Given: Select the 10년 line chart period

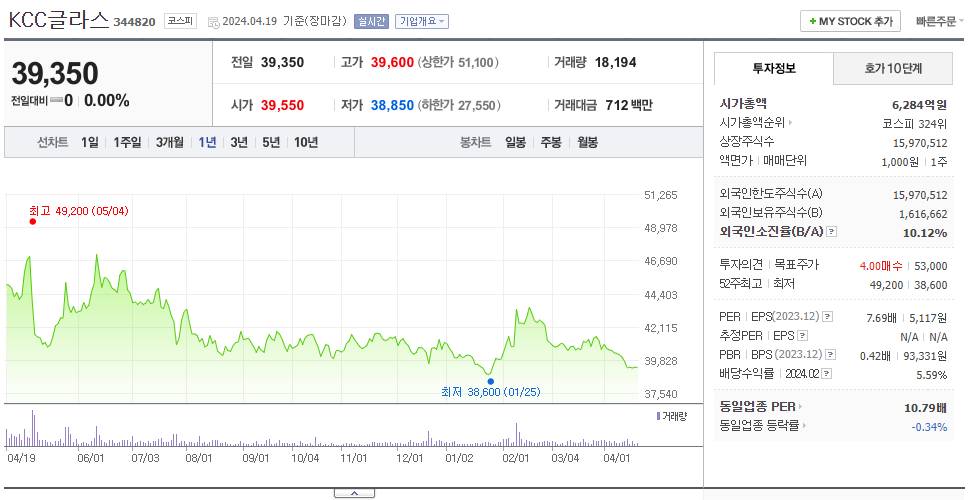Looking at the screenshot, I should click(306, 143).
